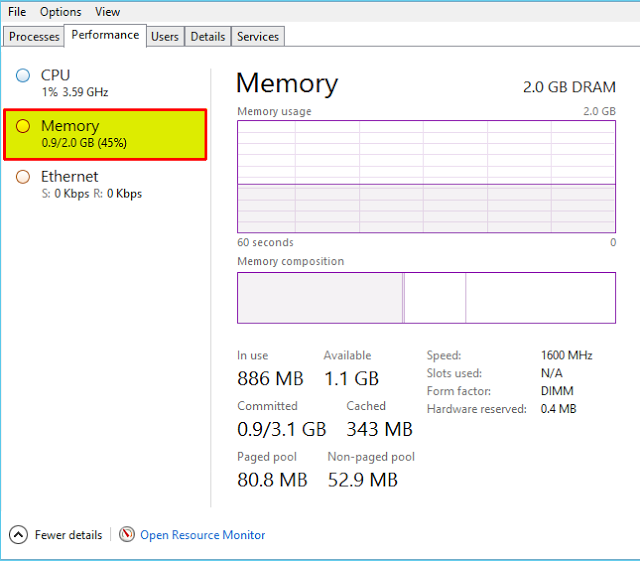640x561 pixels.
Task: Click the '2.0 GB' graph maximum label
Action: pos(599,111)
